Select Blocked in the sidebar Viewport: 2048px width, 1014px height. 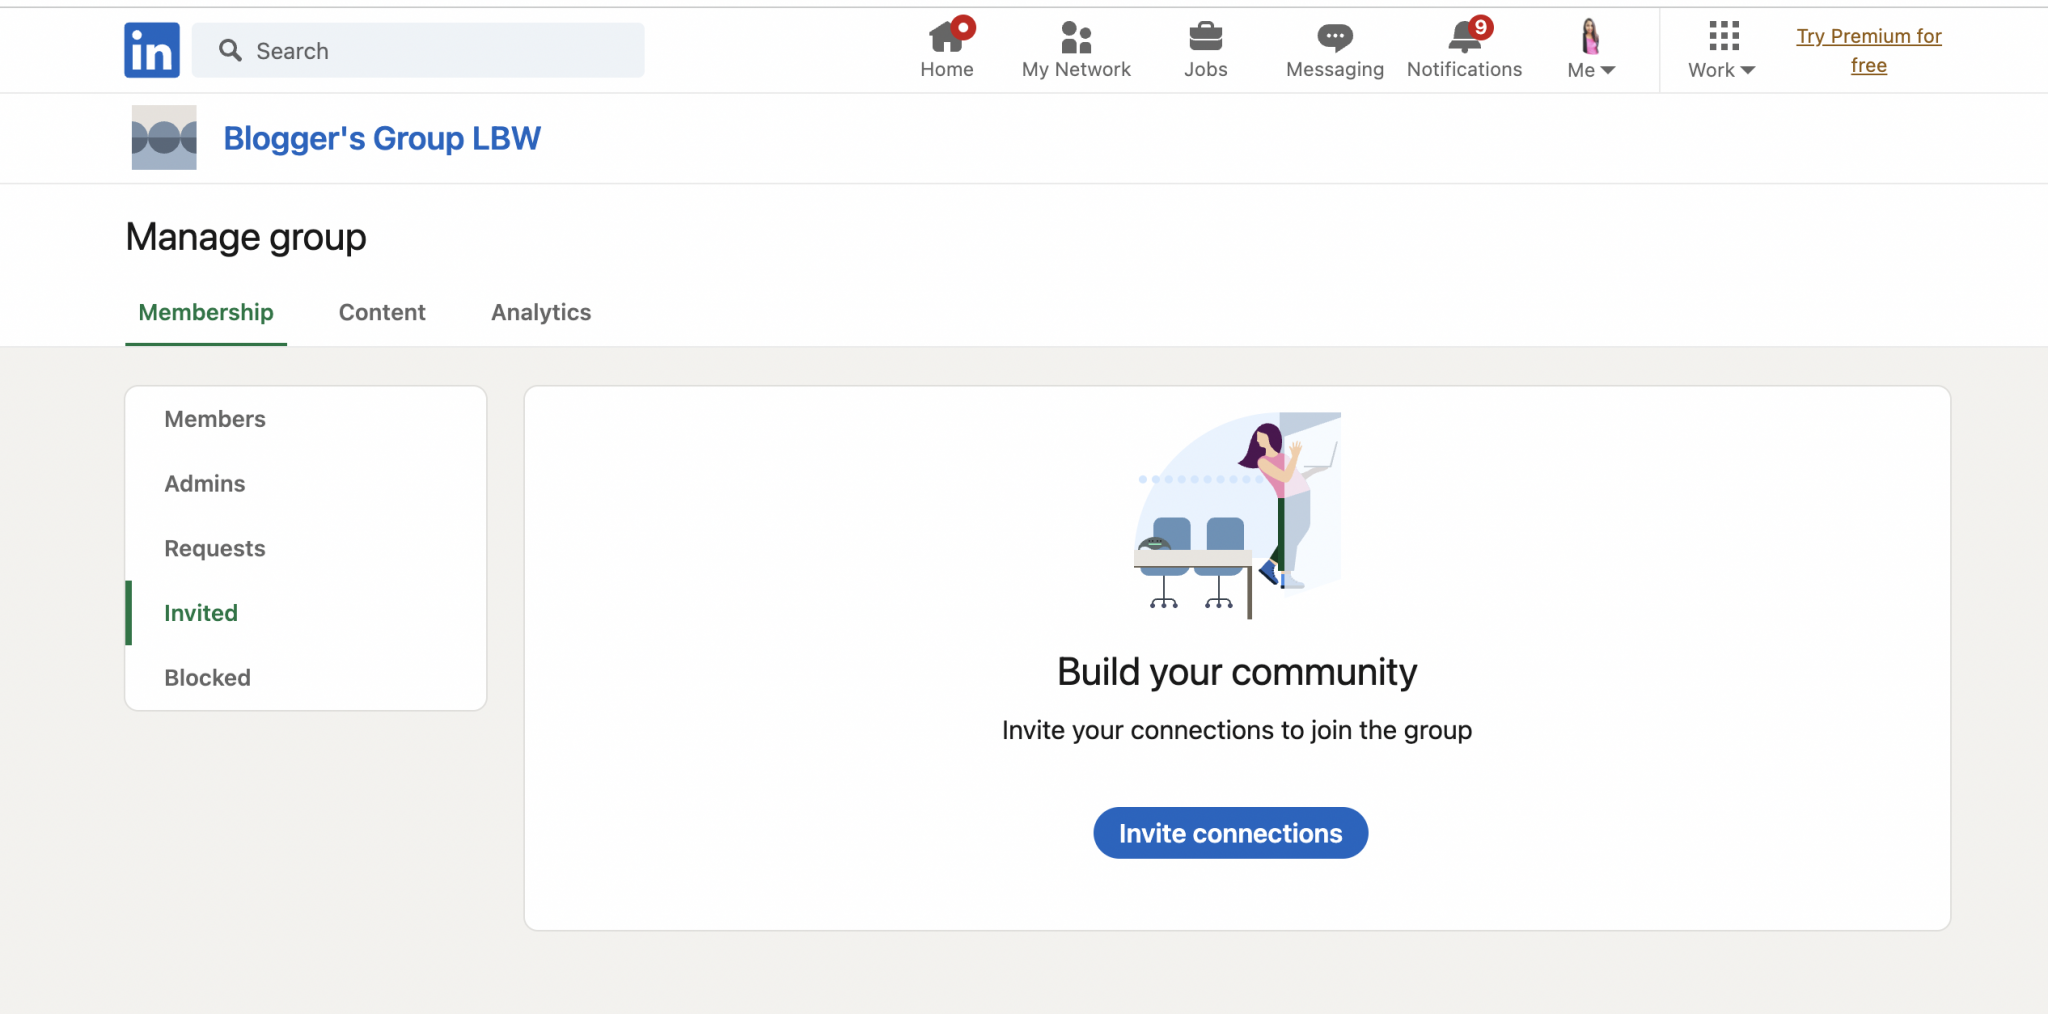(207, 677)
